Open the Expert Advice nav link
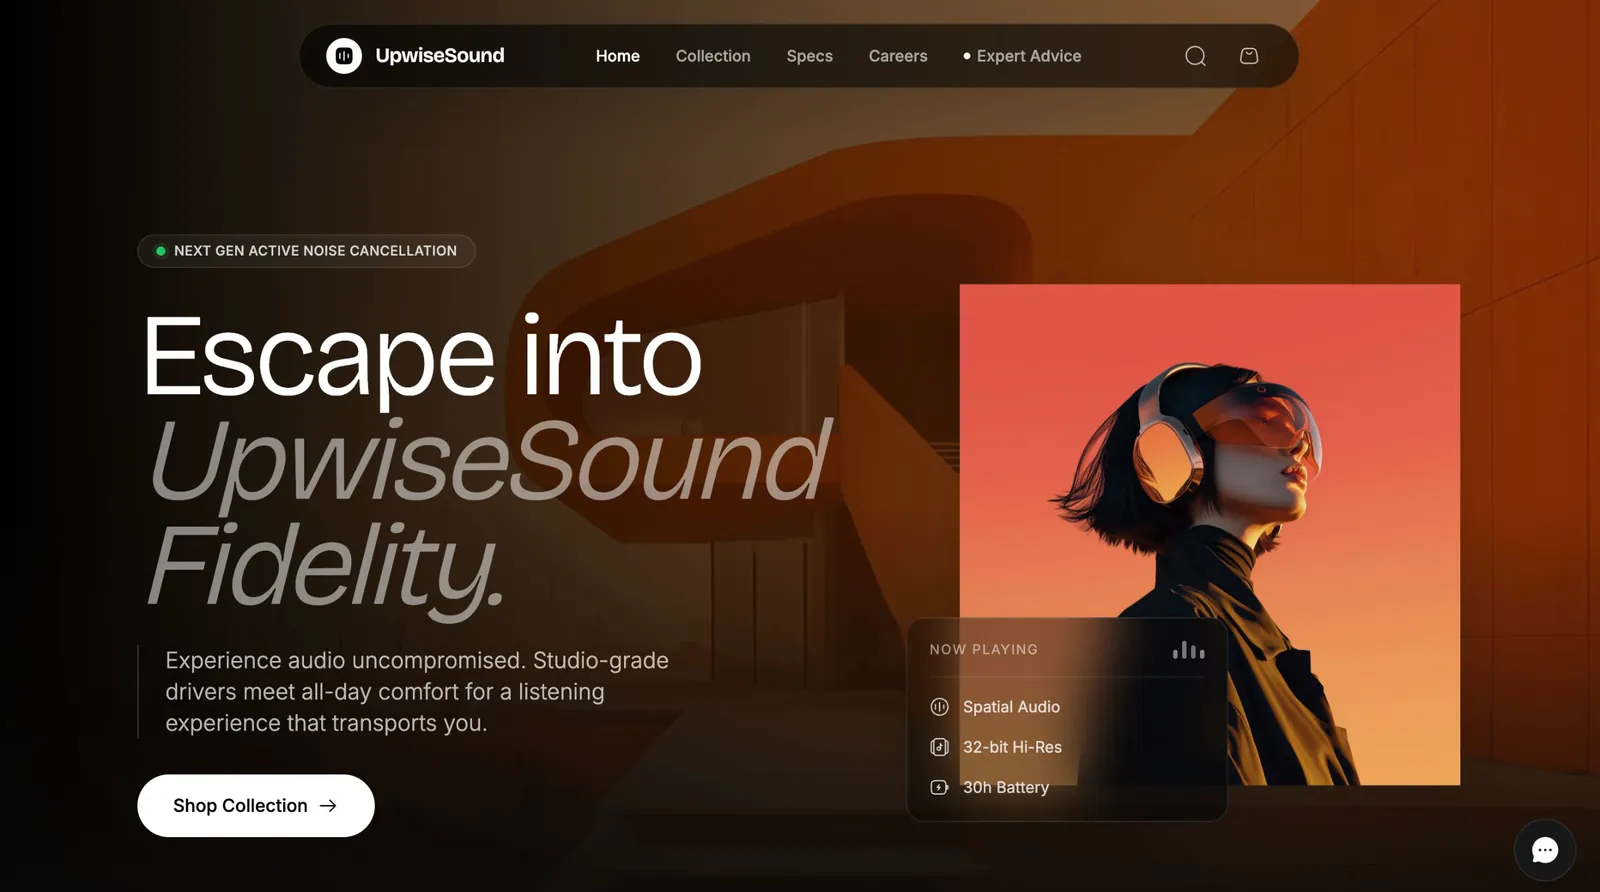The image size is (1600, 892). click(1022, 56)
